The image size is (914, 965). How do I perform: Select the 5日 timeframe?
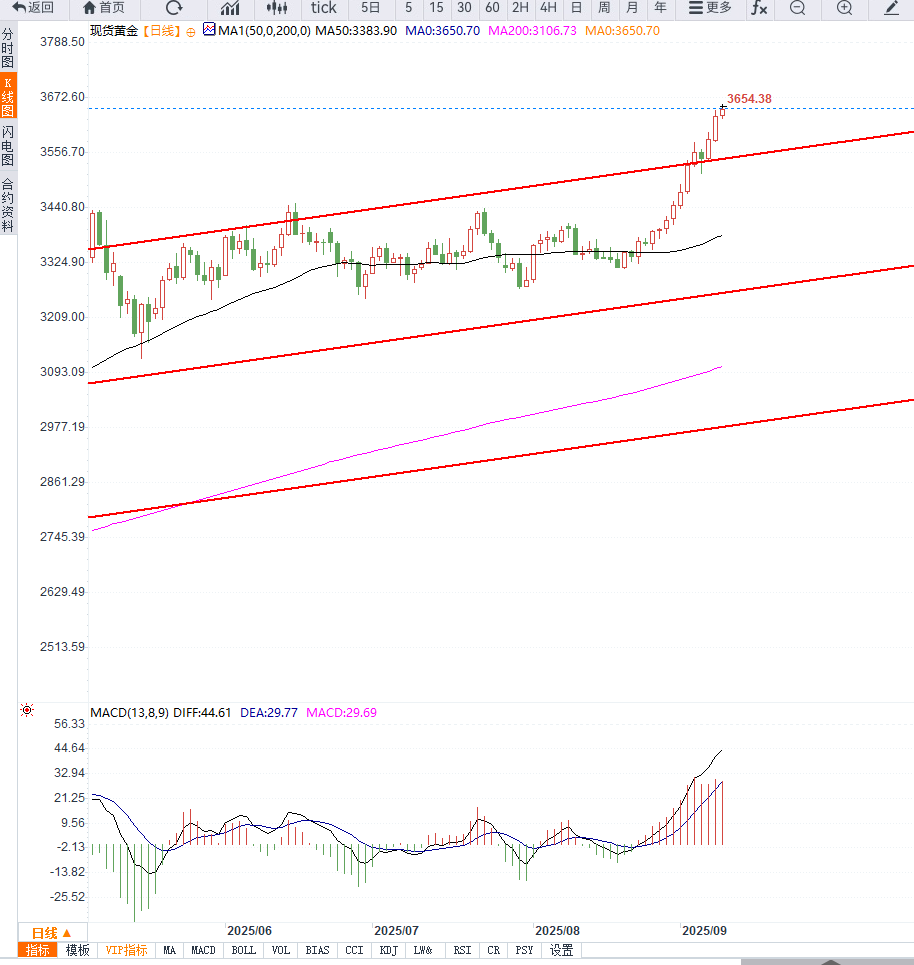(x=370, y=8)
